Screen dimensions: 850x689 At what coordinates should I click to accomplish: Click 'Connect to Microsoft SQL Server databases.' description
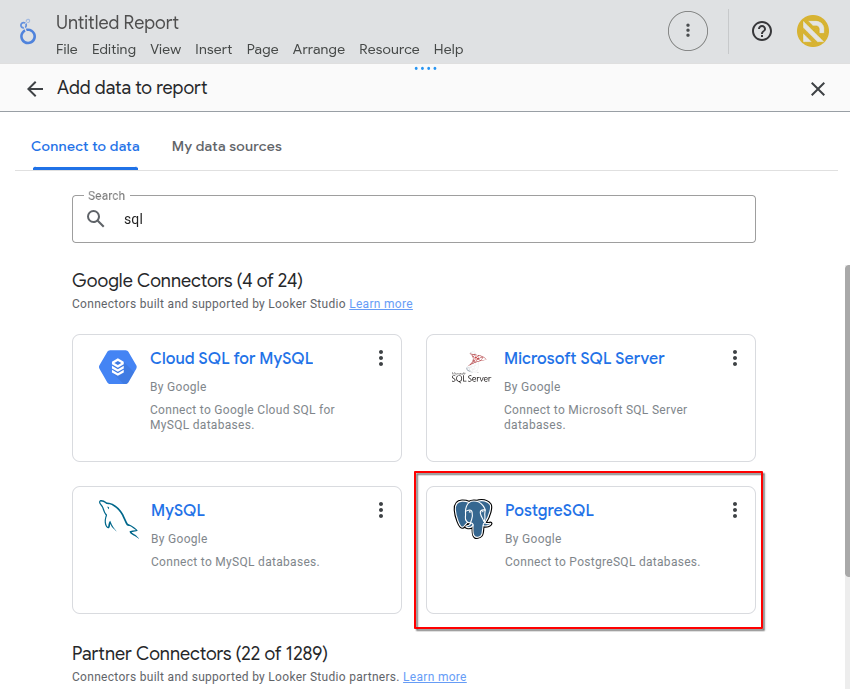point(595,417)
